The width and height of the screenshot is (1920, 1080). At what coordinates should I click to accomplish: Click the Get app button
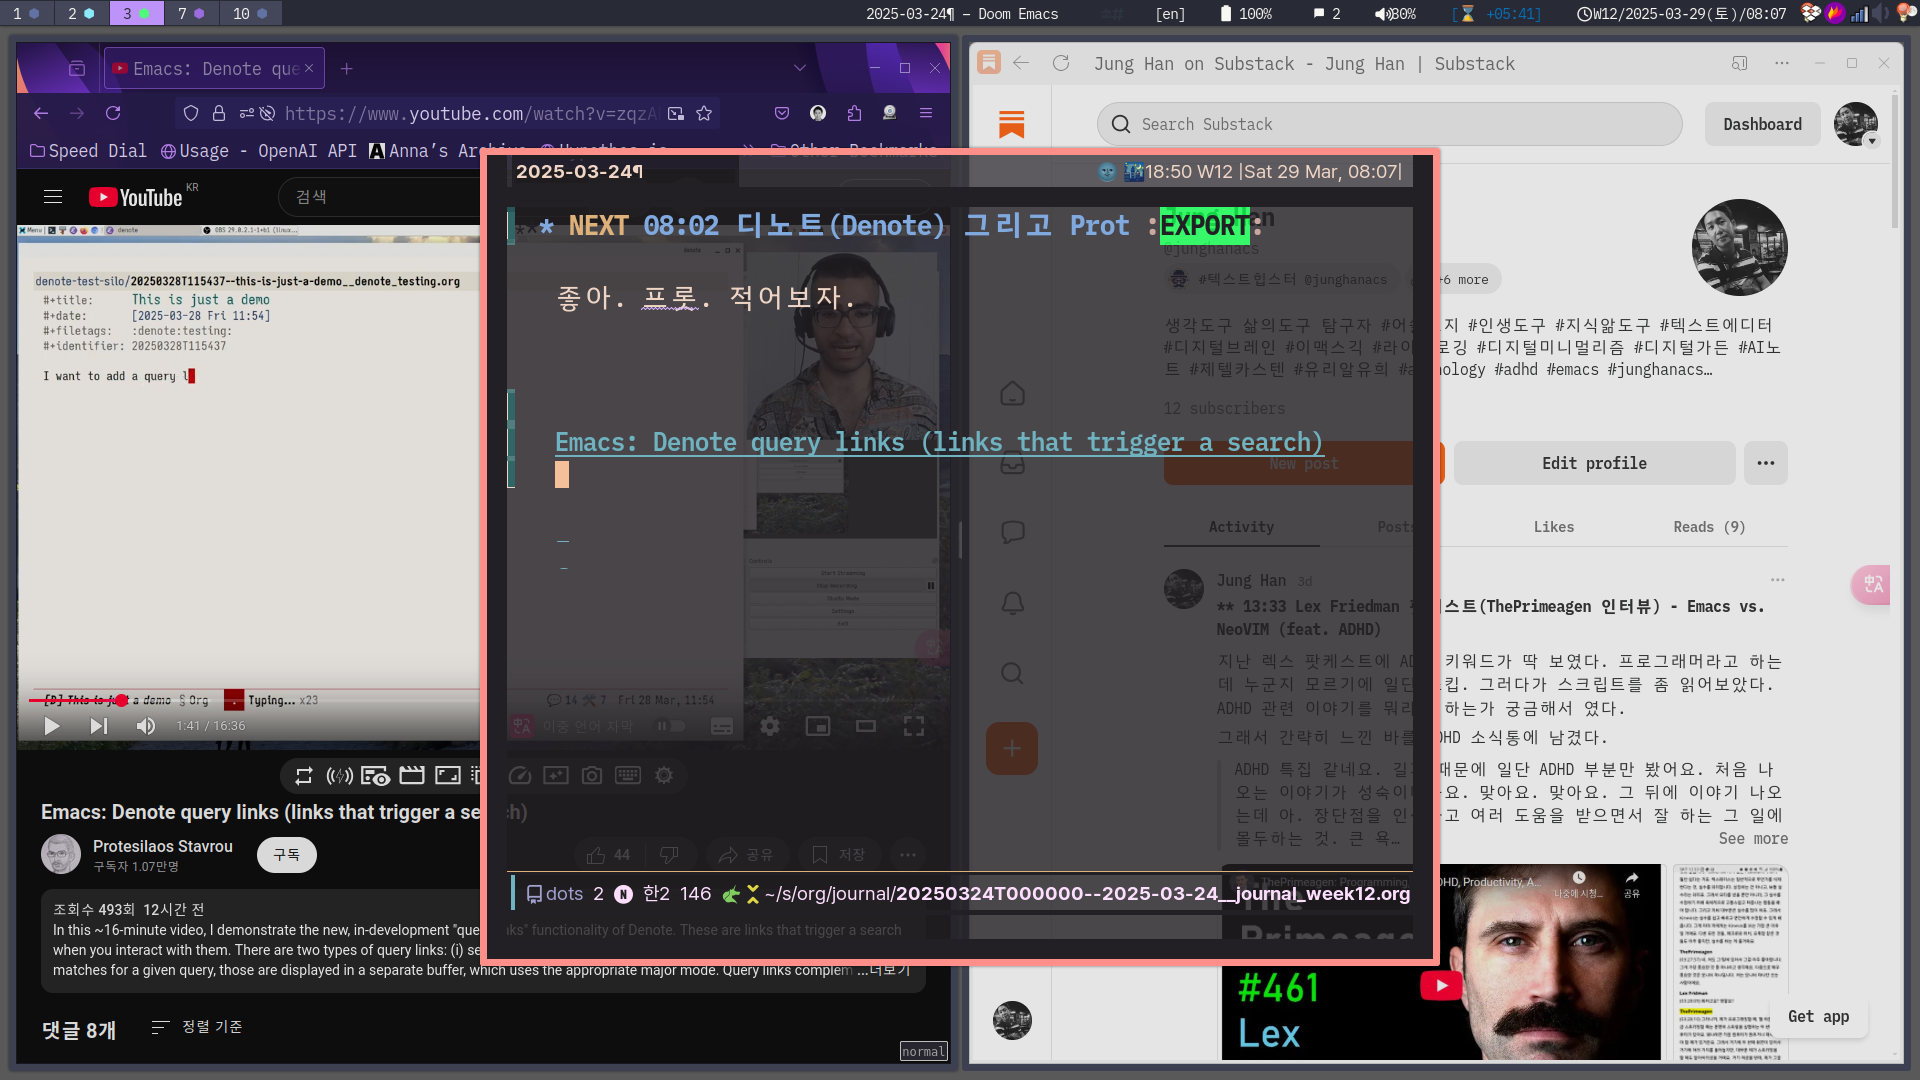[1818, 1016]
